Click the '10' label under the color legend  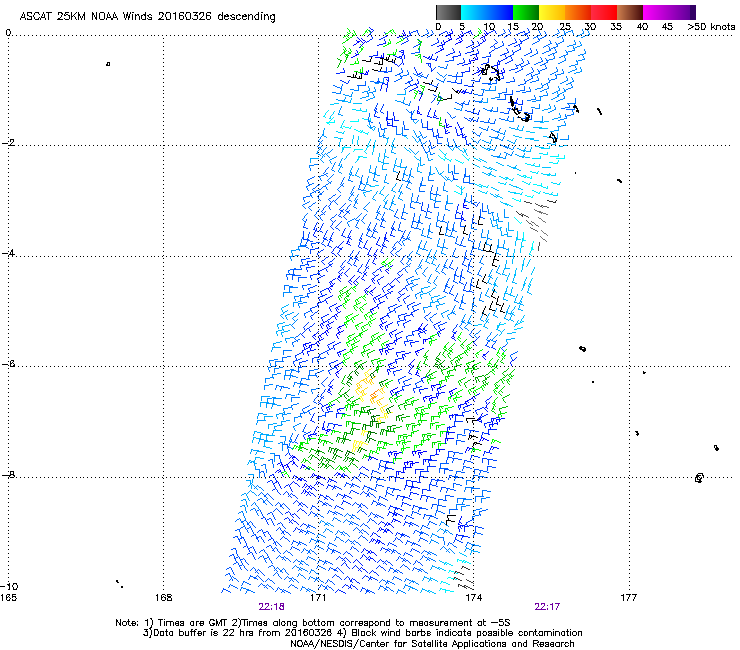coord(489,27)
